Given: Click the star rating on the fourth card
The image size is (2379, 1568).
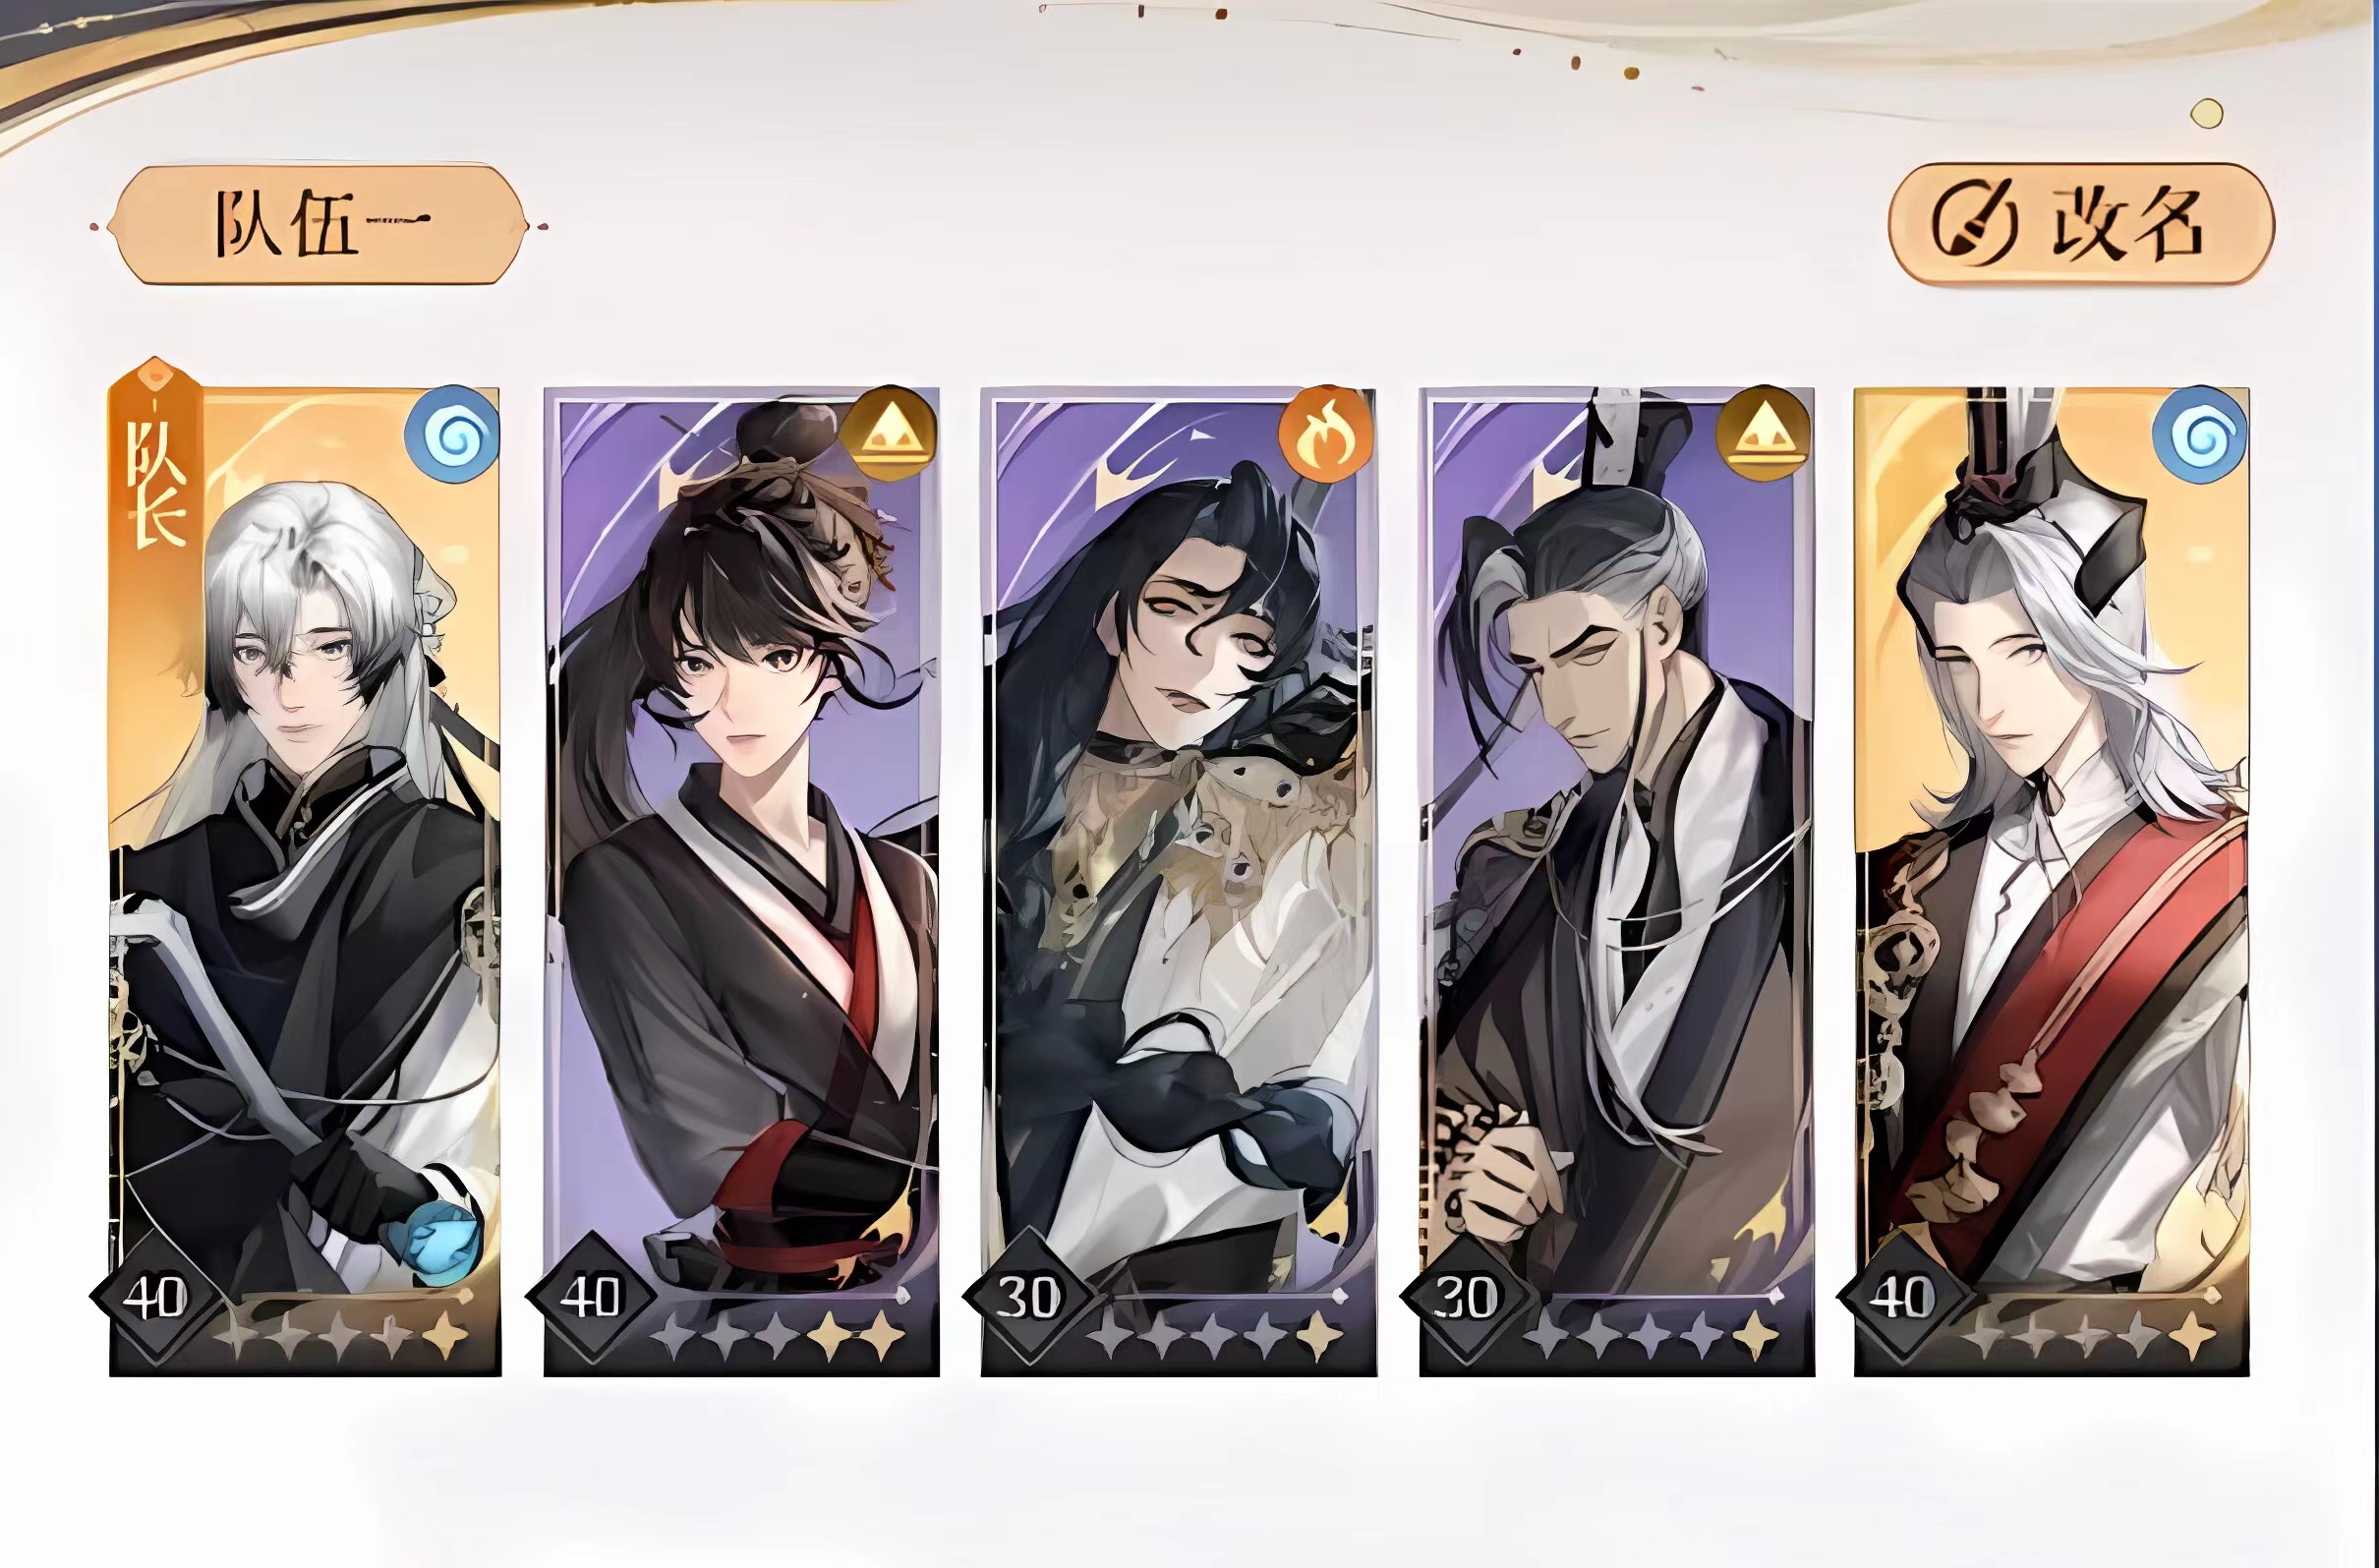Looking at the screenshot, I should (1652, 1335).
